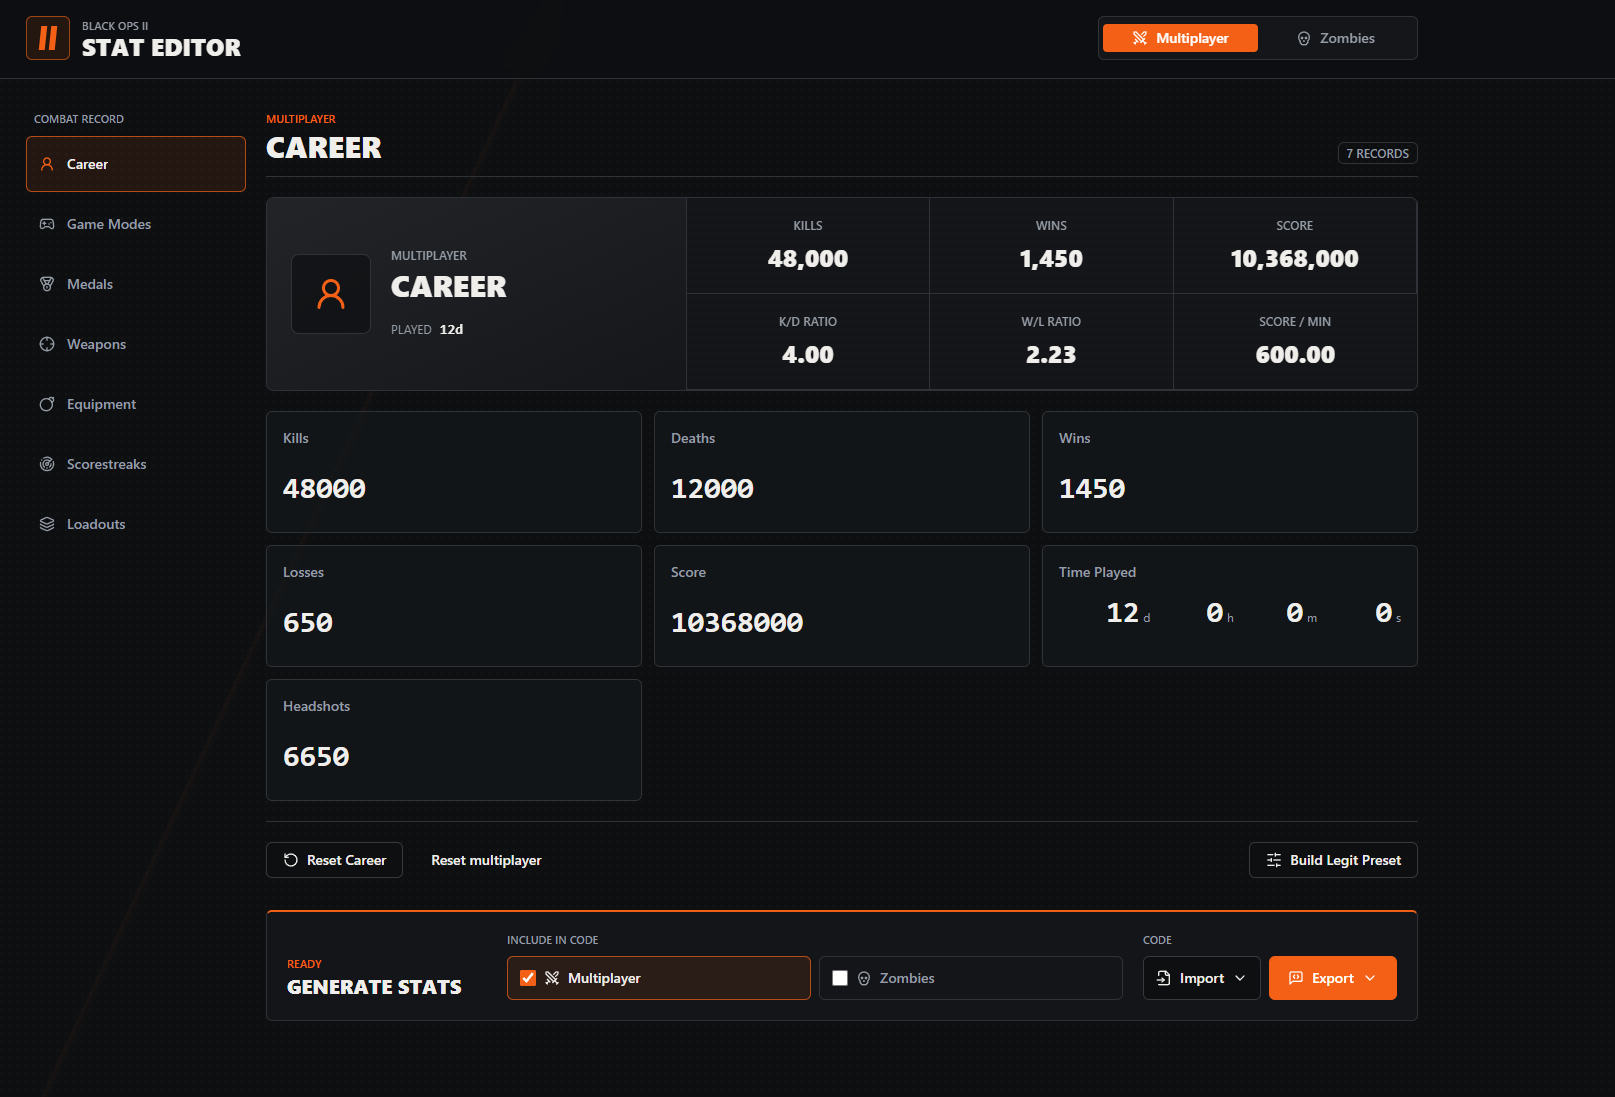1615x1097 pixels.
Task: Click the Losses field showing 650
Action: pyautogui.click(x=454, y=623)
